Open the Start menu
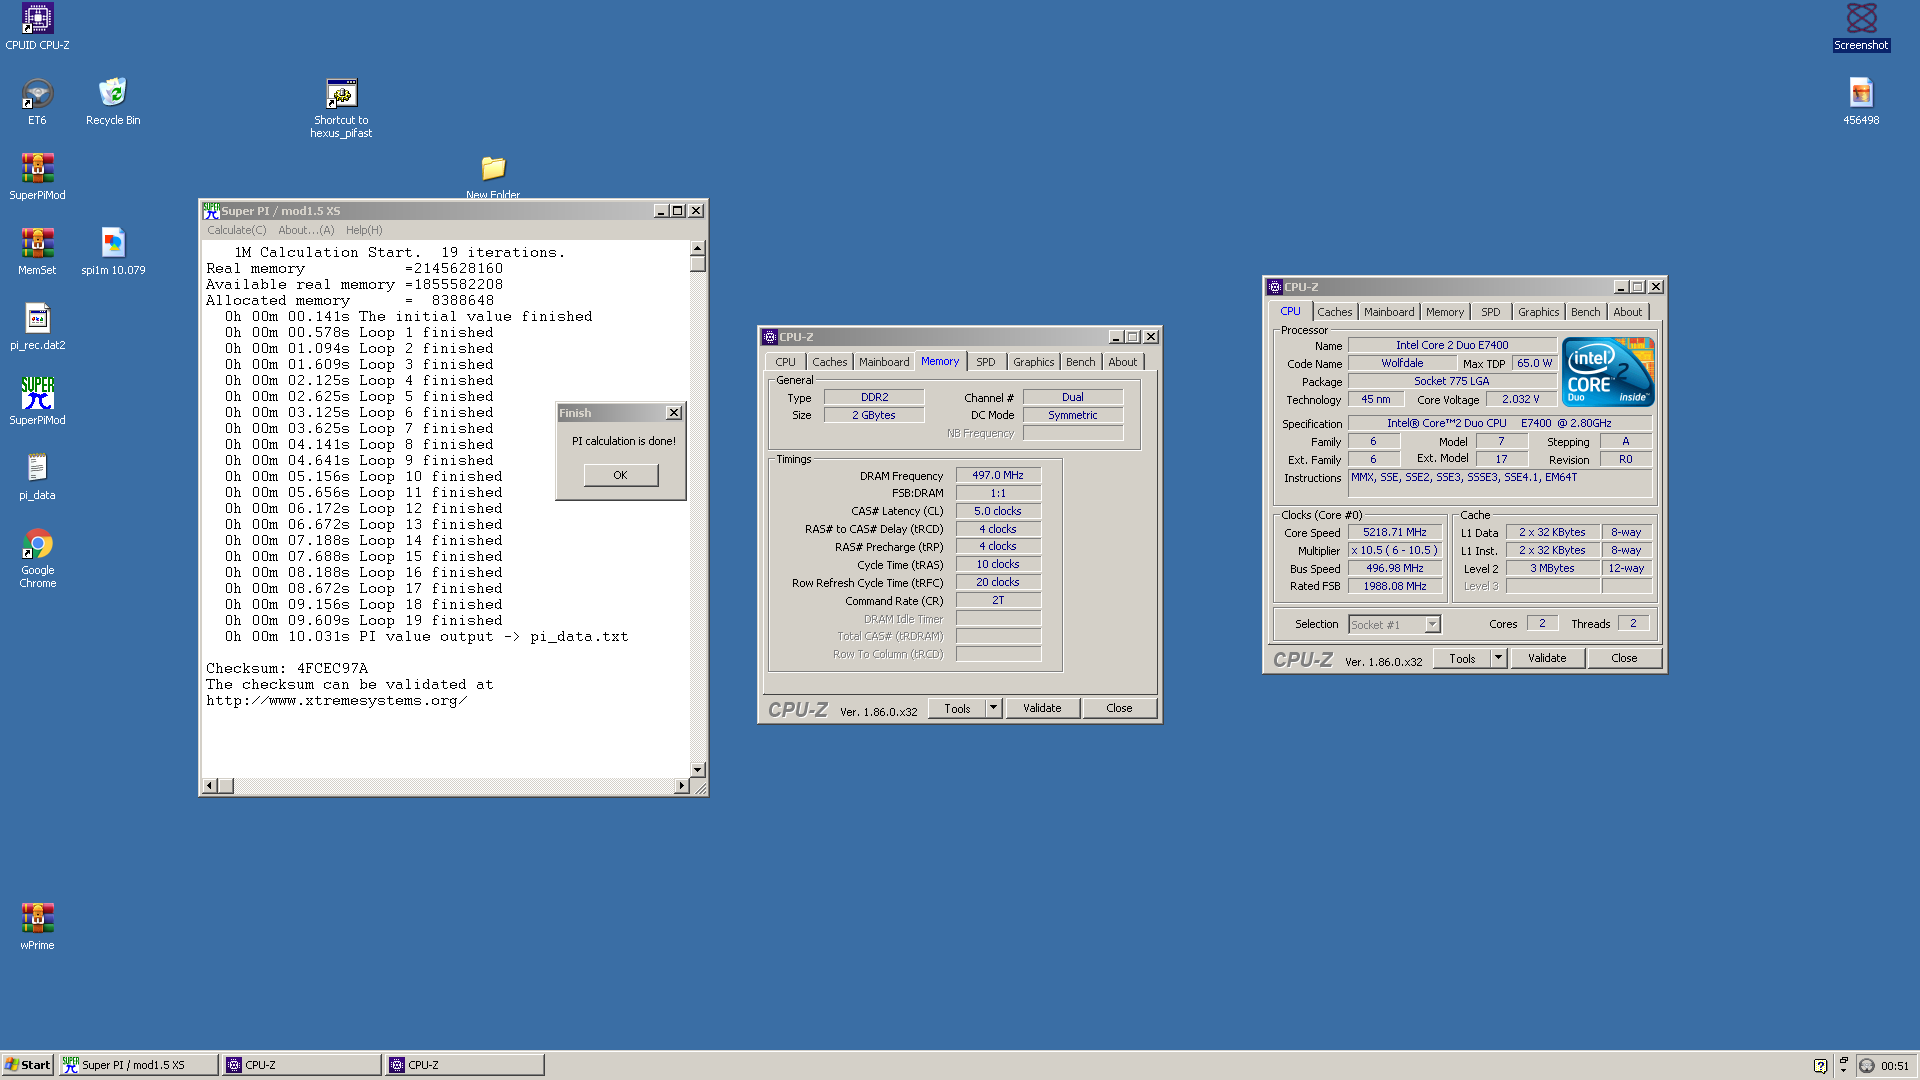The height and width of the screenshot is (1080, 1920). [27, 1065]
